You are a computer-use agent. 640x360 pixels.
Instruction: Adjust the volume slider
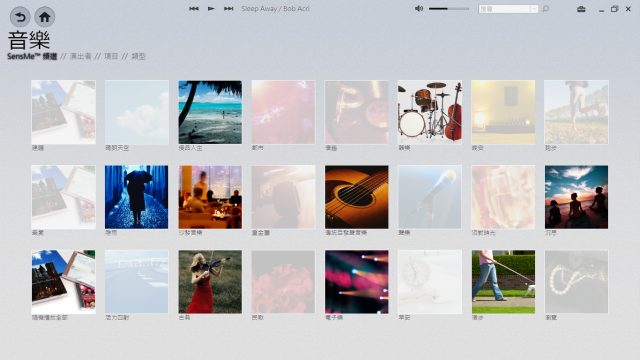[449, 9]
